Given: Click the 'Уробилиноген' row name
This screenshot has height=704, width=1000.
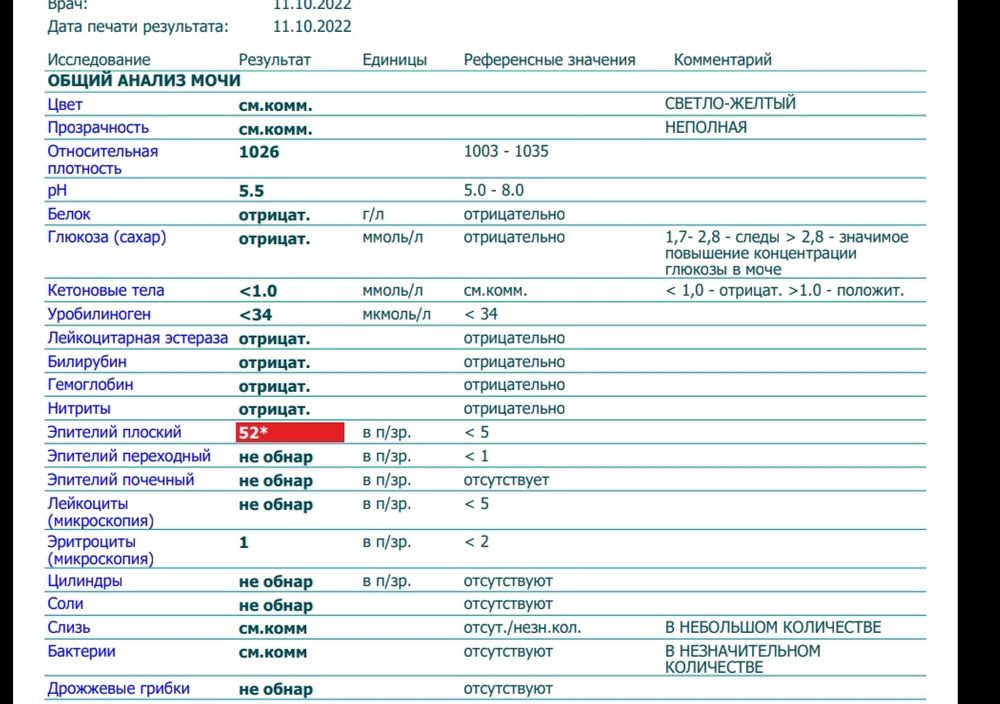Looking at the screenshot, I should point(99,314).
